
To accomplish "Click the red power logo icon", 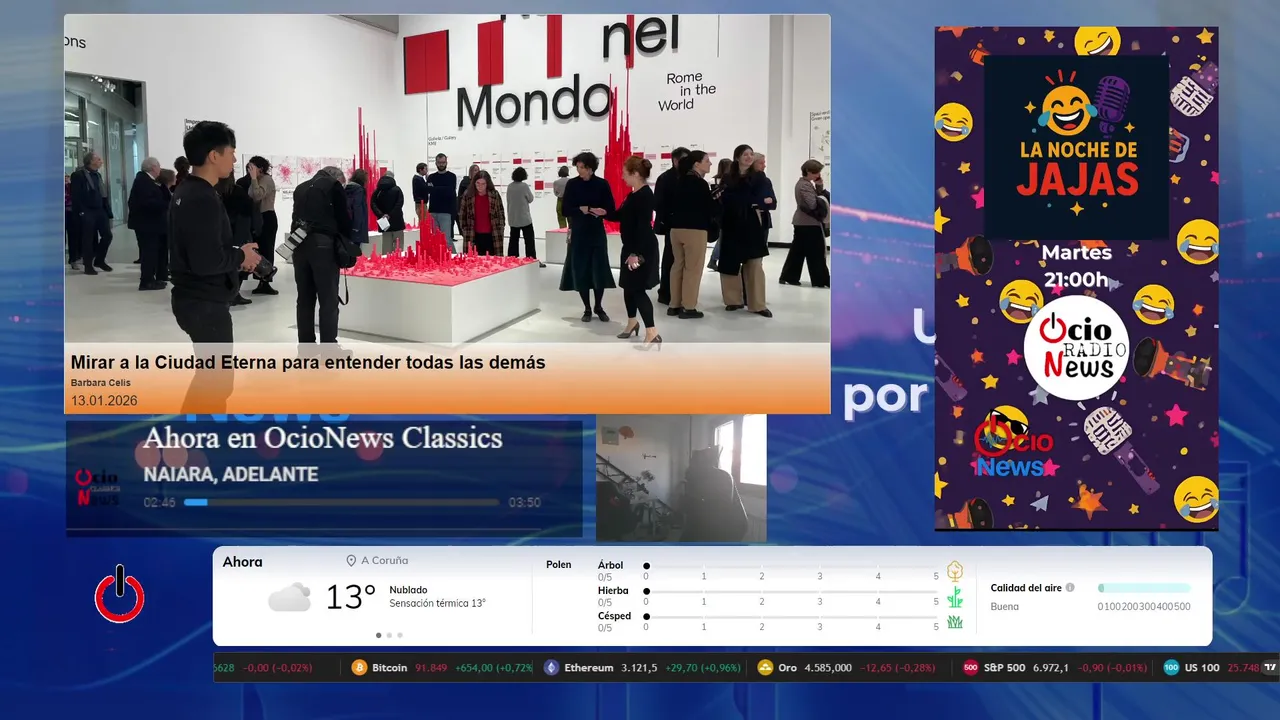I will pos(120,594).
